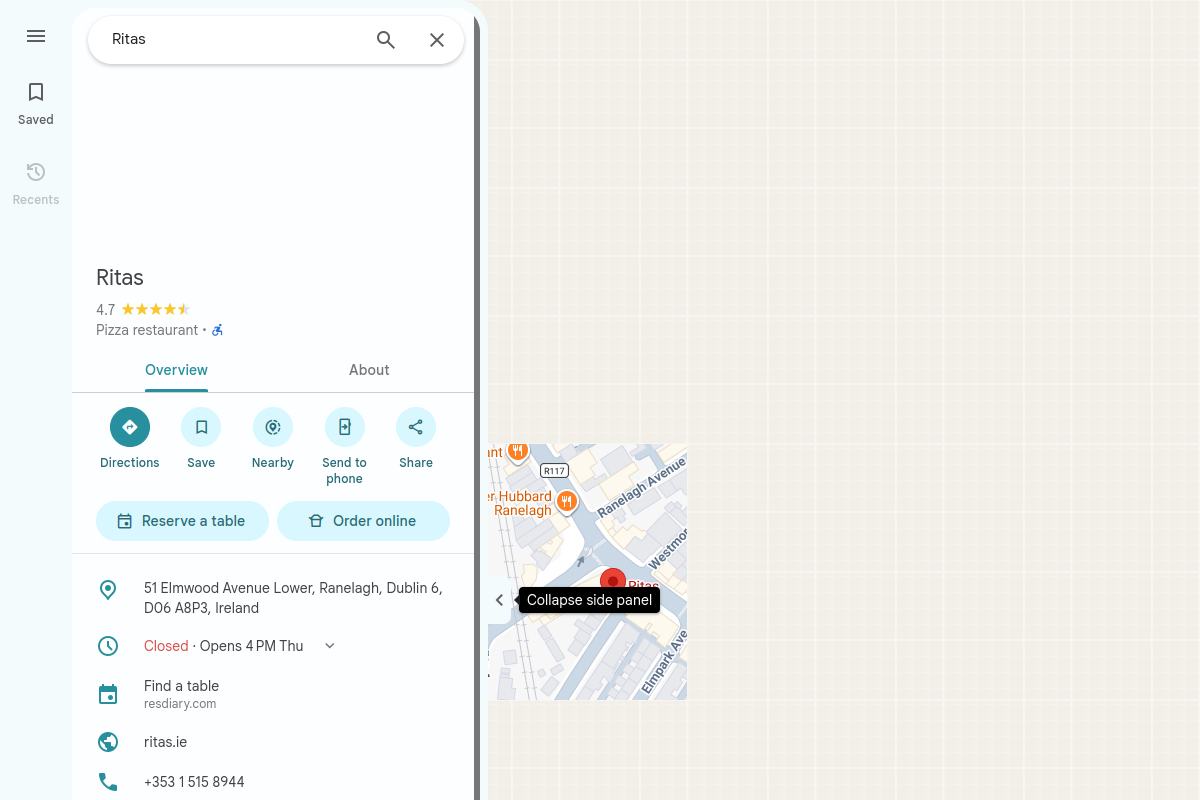1200x800 pixels.
Task: Share the Ritas place
Action: click(416, 438)
